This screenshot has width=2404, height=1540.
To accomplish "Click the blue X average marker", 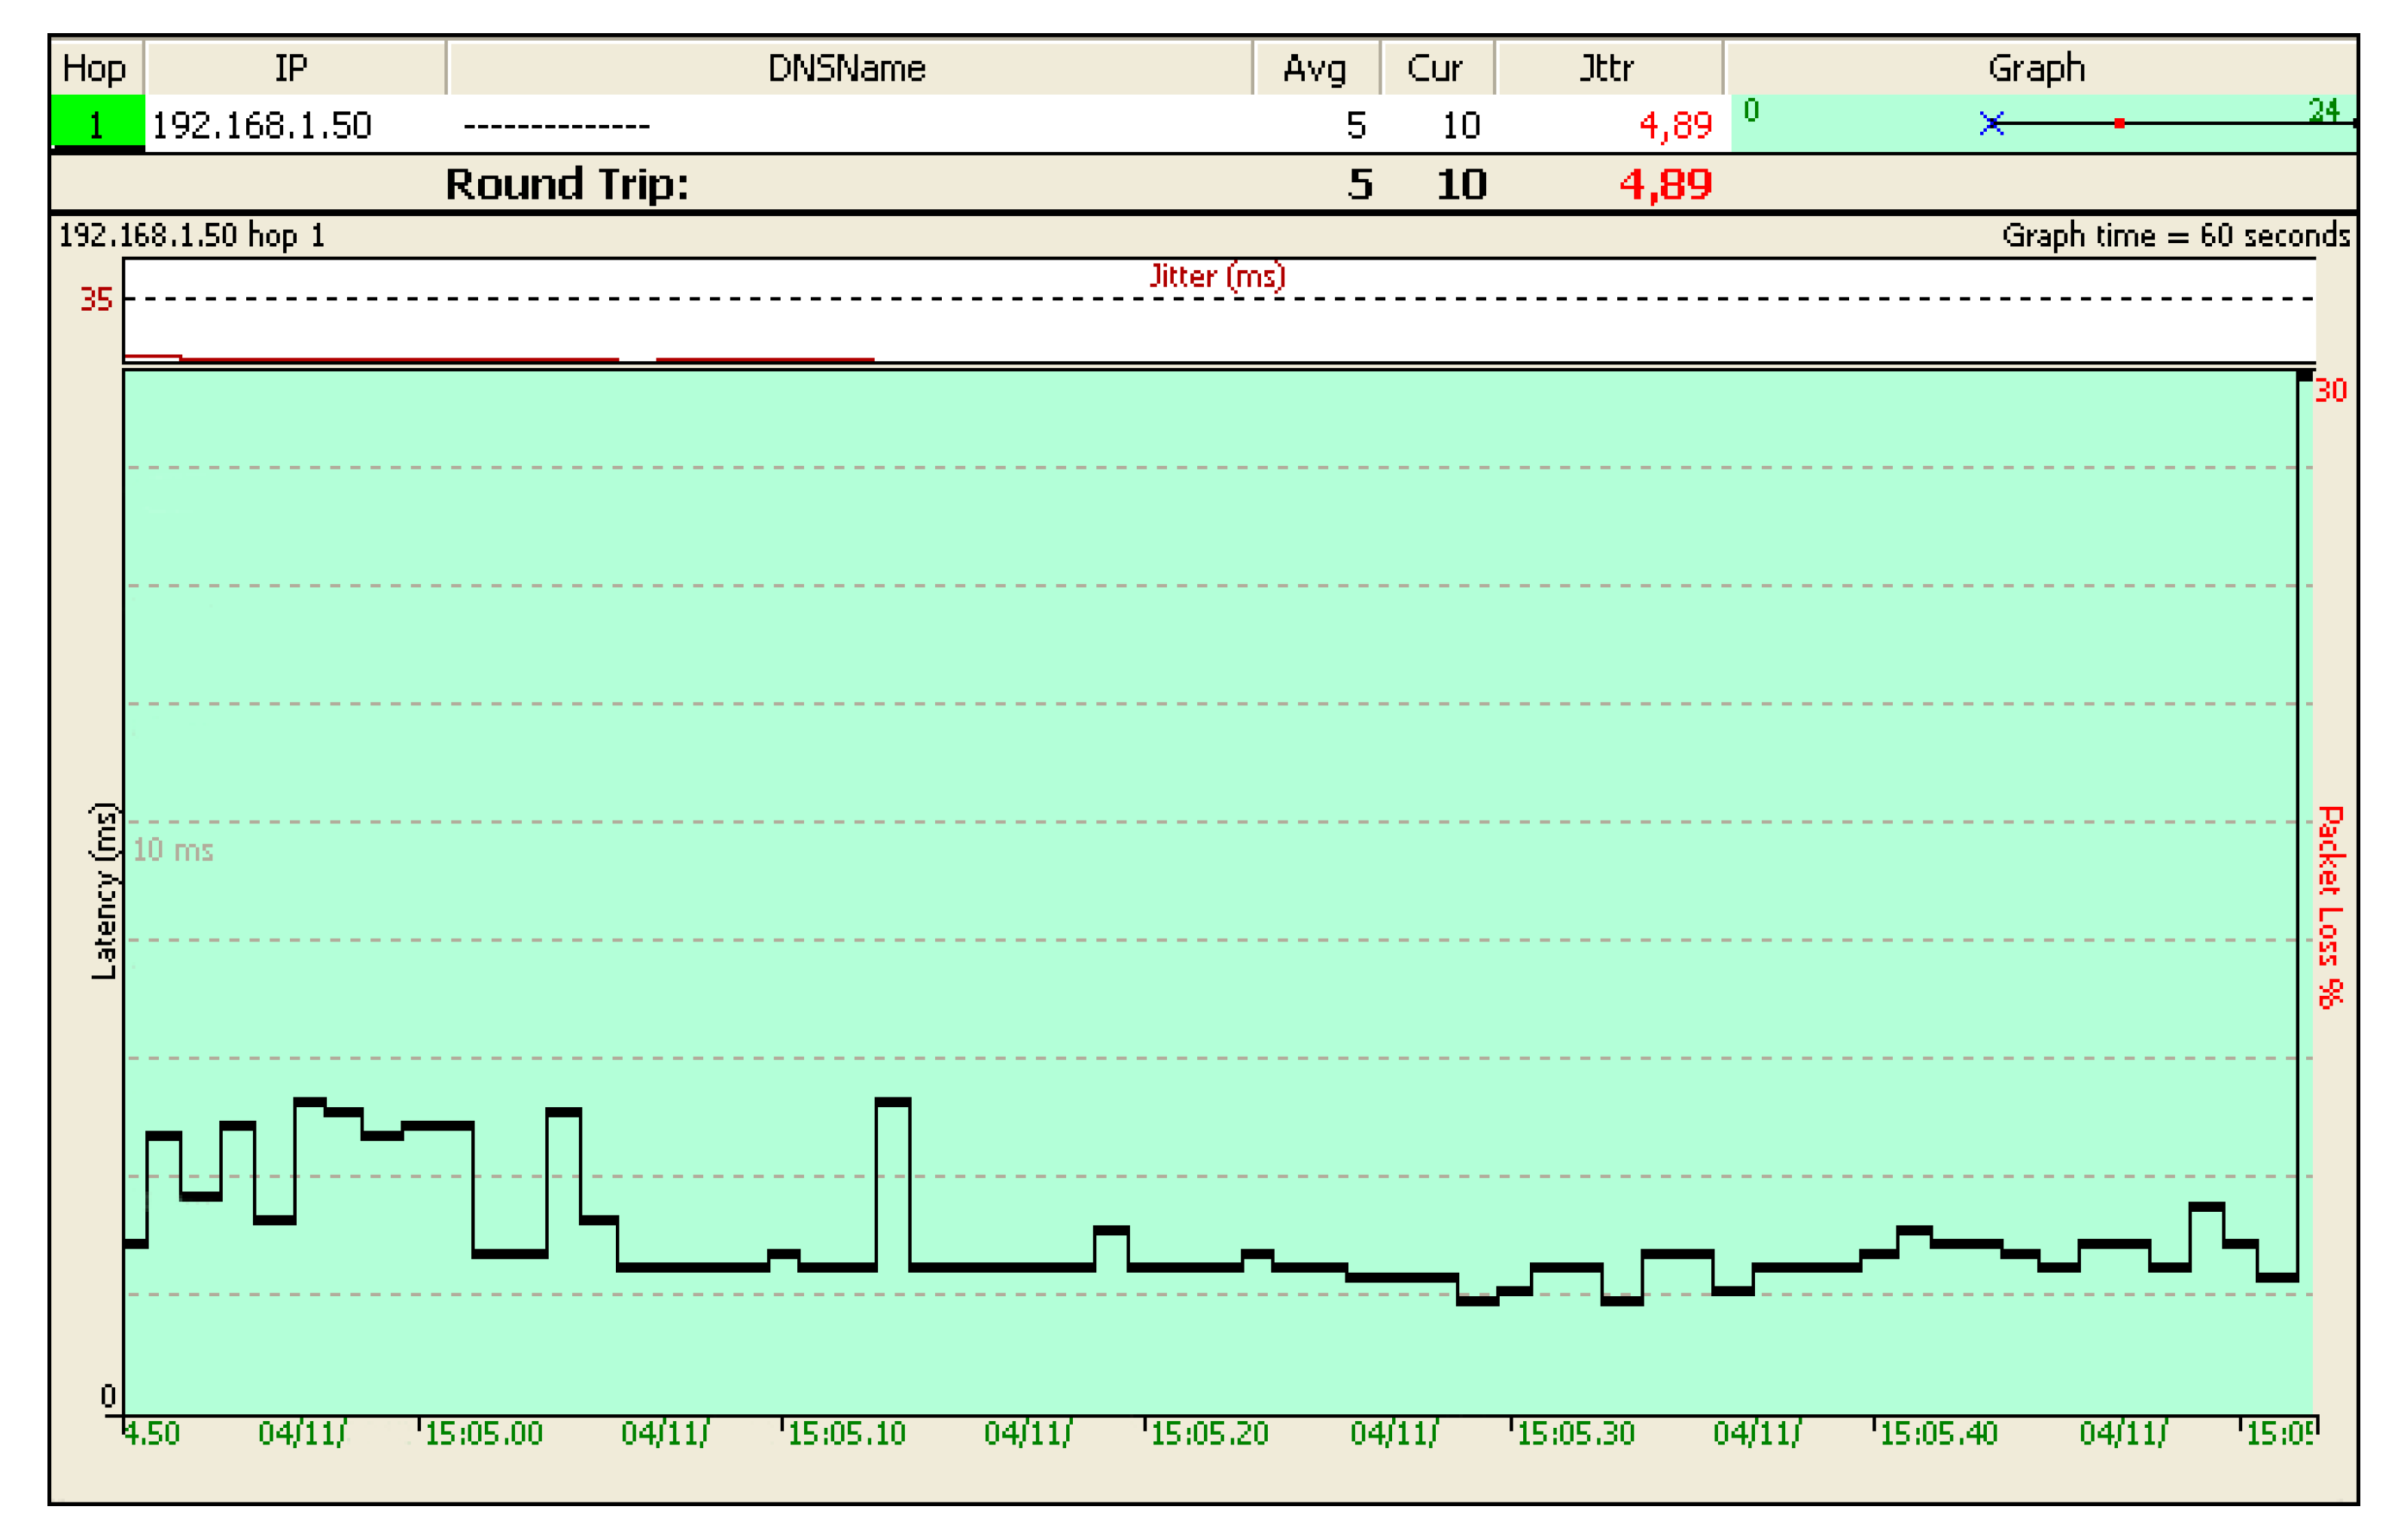I will tap(1991, 123).
